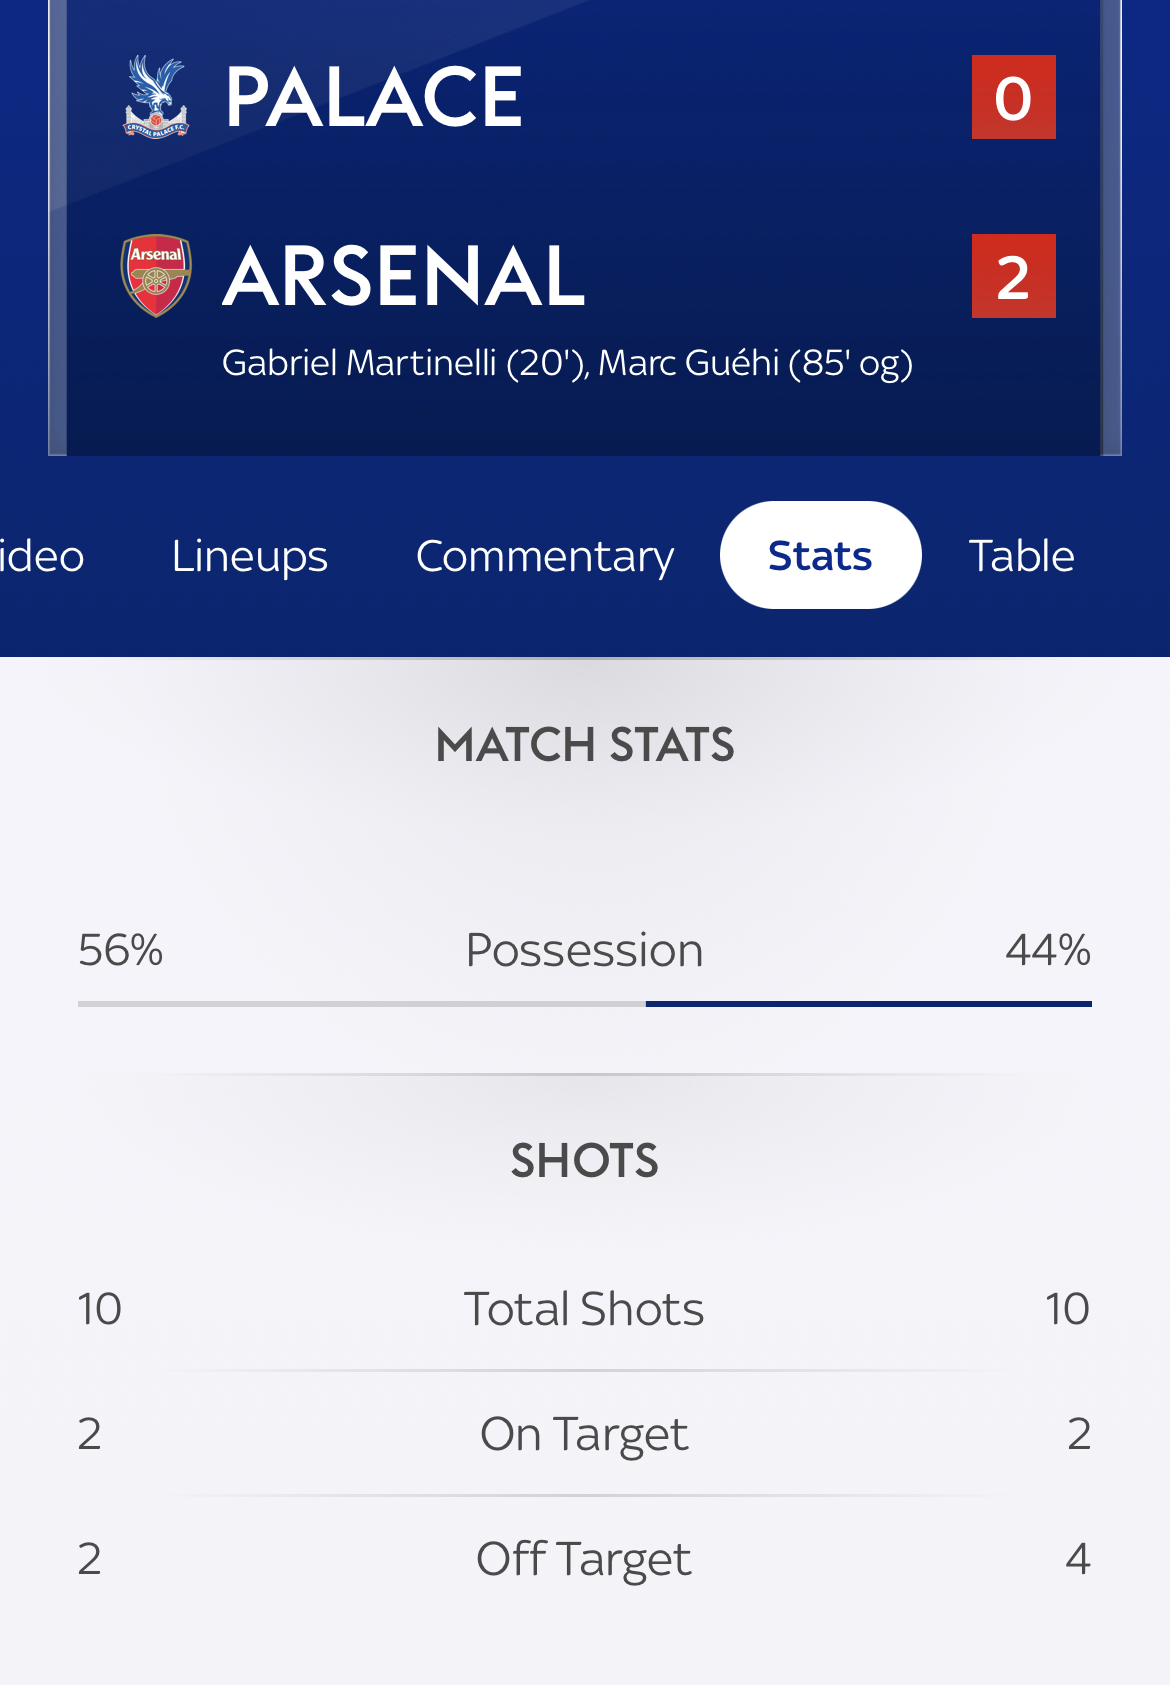Select the Total Shots row
Screen dimensions: 1170x1685
pyautogui.click(x=585, y=1309)
